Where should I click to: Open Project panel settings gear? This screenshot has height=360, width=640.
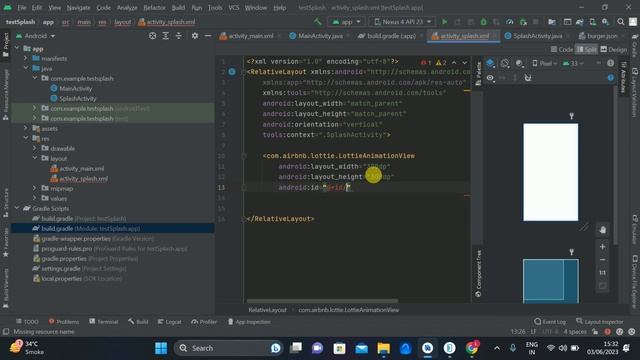(195, 36)
